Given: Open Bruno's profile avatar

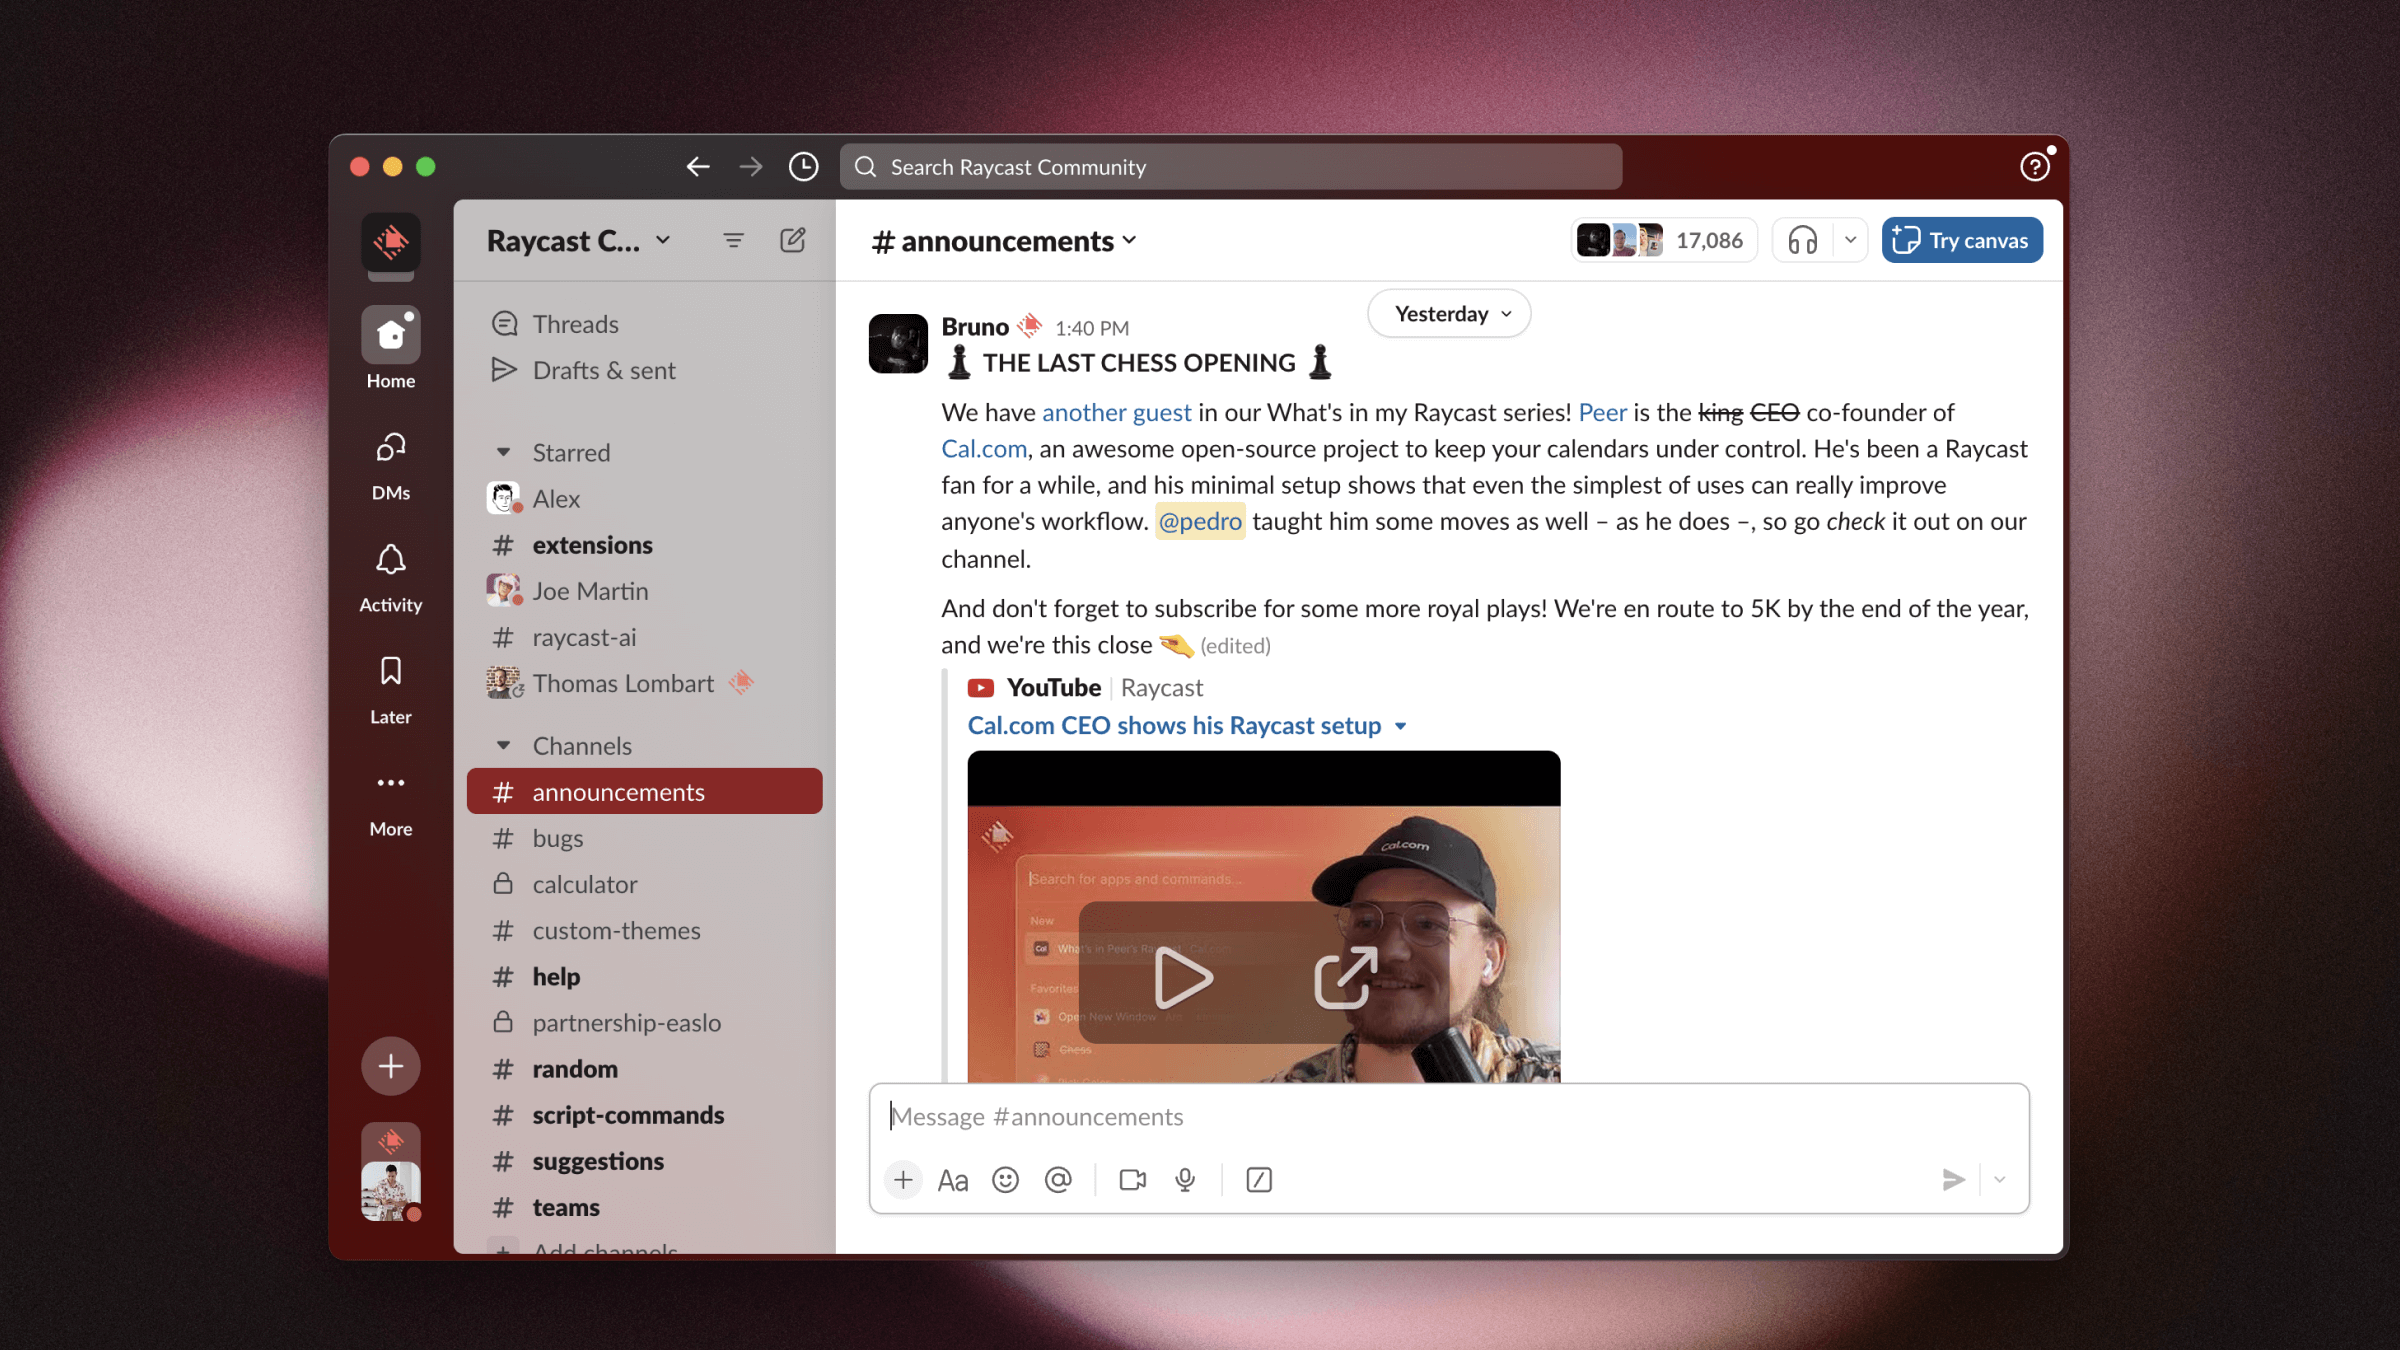Looking at the screenshot, I should click(x=898, y=344).
